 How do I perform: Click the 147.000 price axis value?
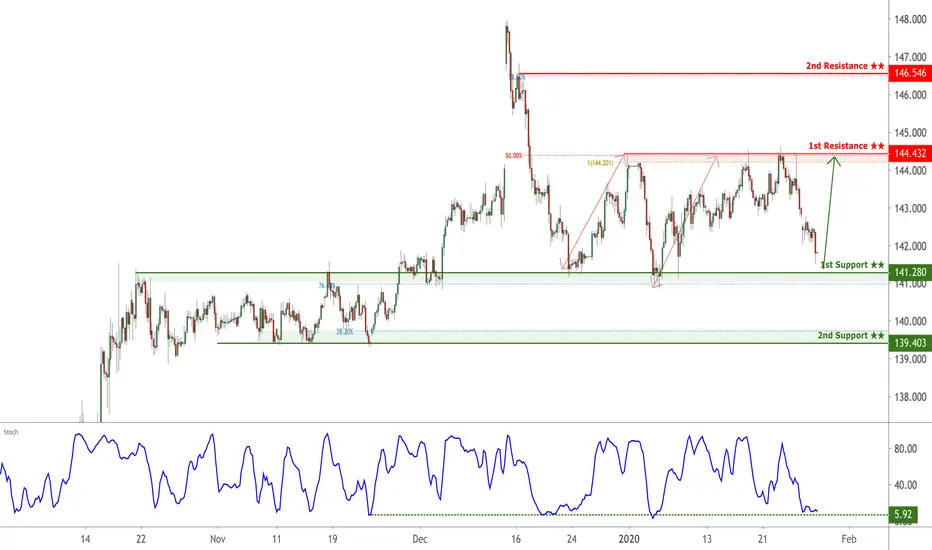(x=910, y=57)
